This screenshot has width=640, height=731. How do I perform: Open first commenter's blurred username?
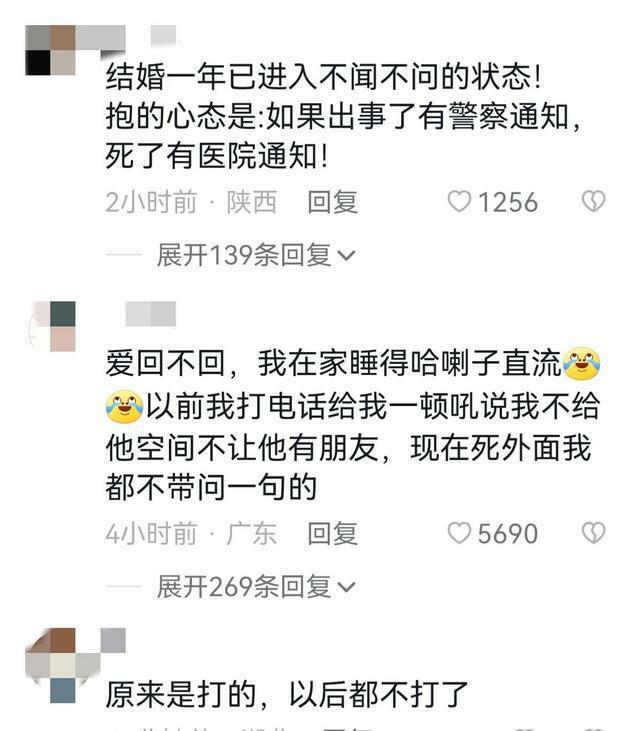coord(127,37)
